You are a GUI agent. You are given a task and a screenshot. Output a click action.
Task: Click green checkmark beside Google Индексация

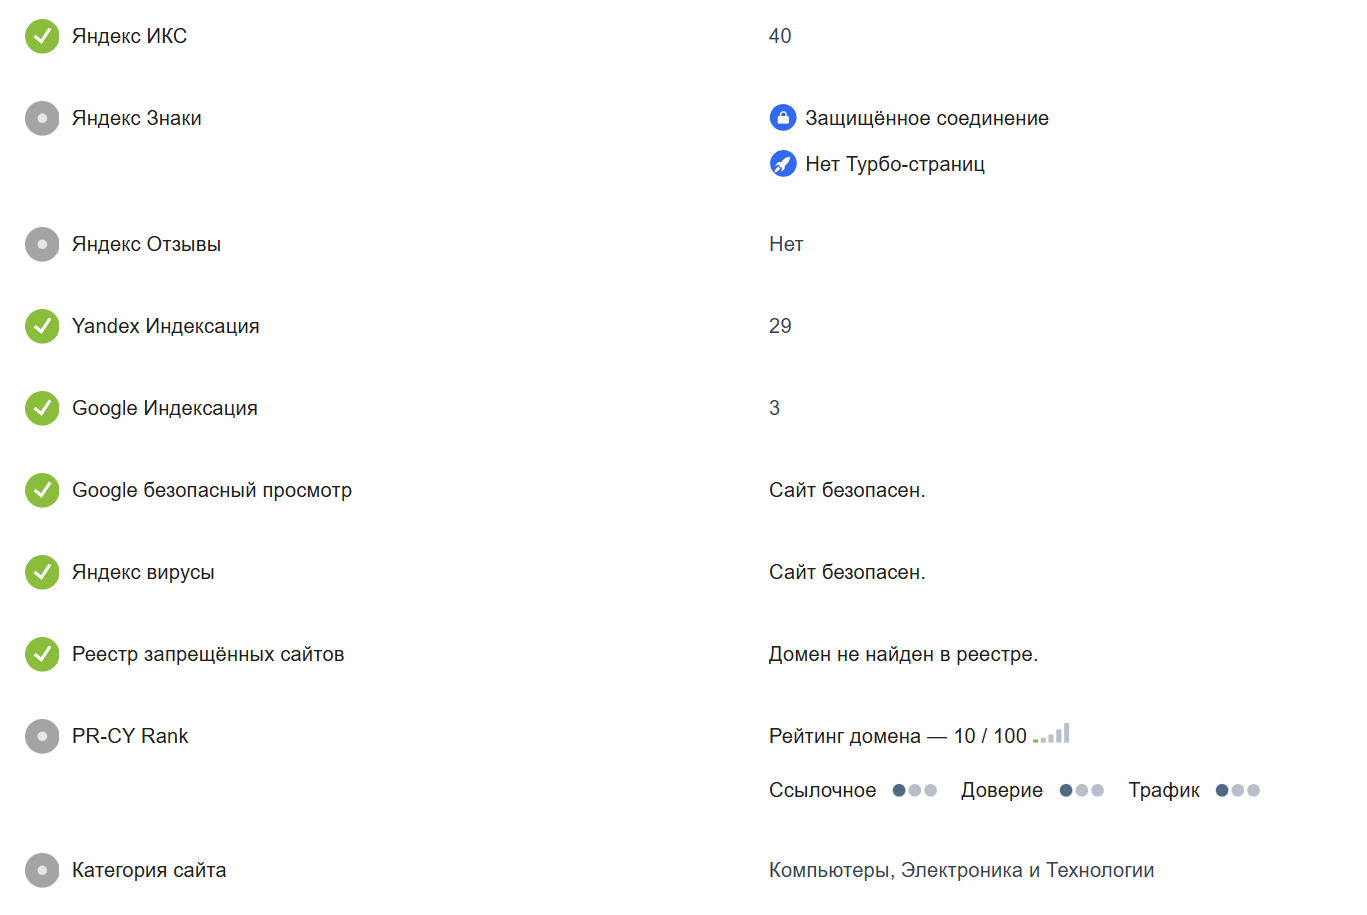coord(42,408)
